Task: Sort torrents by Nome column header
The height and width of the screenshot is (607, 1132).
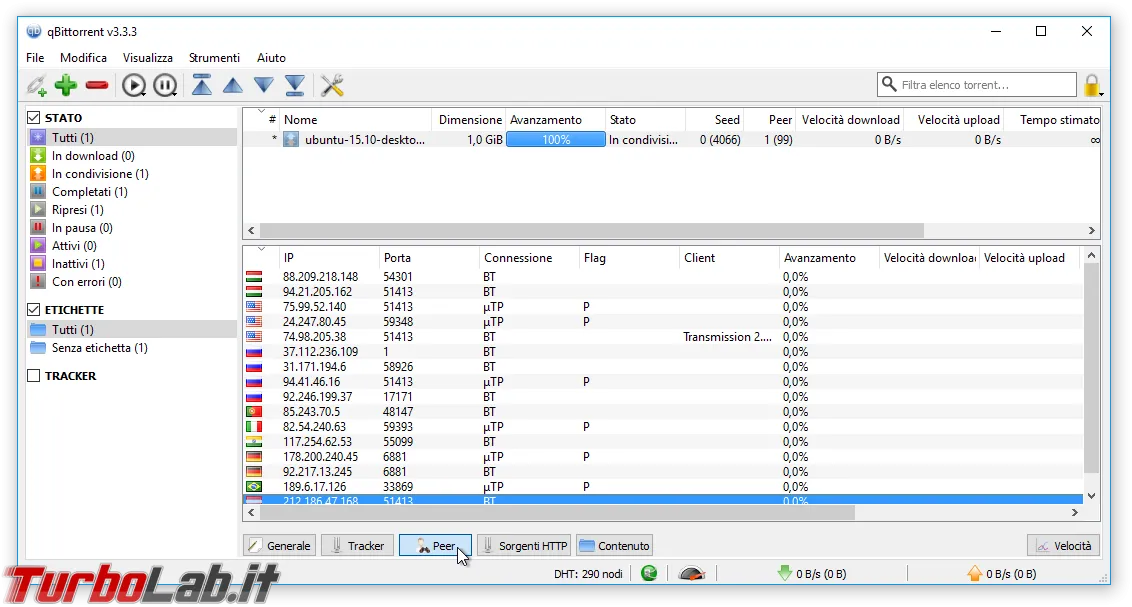Action: tap(355, 120)
